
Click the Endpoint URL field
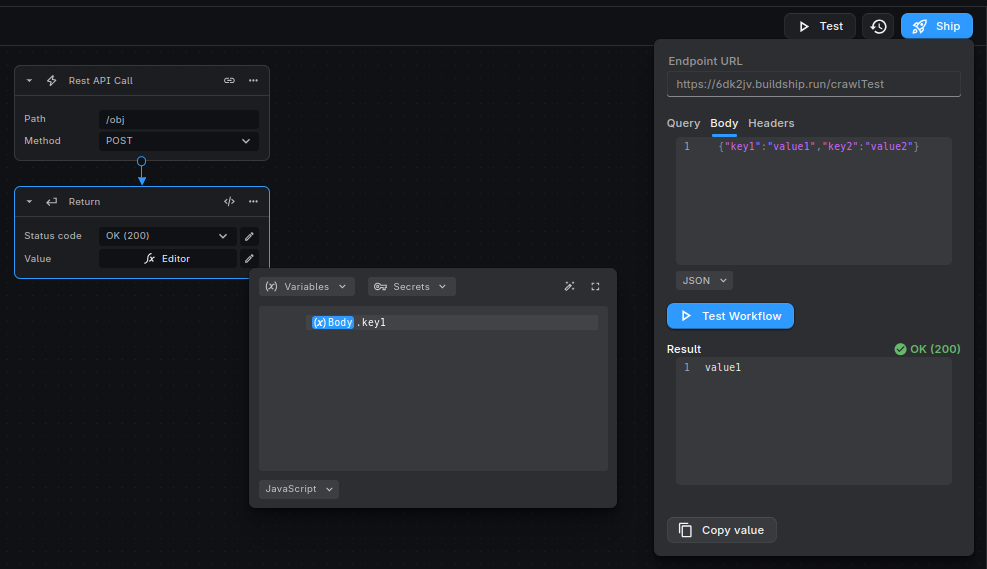[x=814, y=84]
